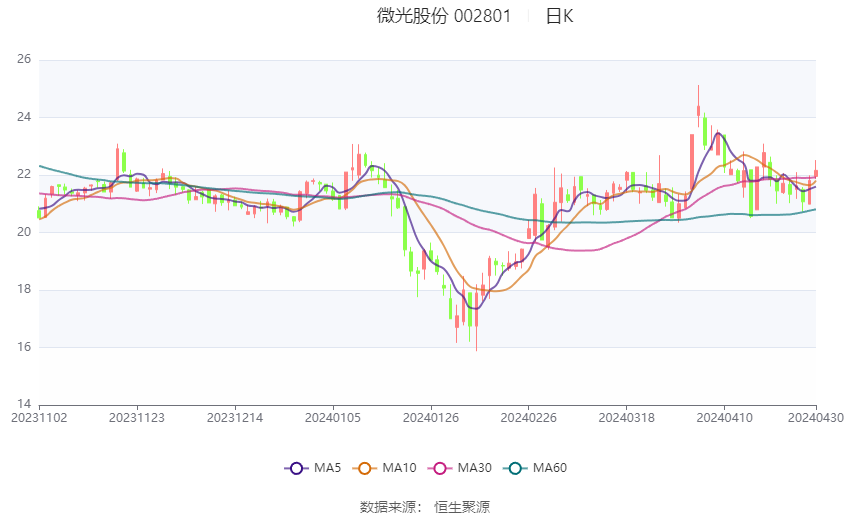Select the 日K chart period label
This screenshot has width=850, height=517.
pyautogui.click(x=559, y=16)
